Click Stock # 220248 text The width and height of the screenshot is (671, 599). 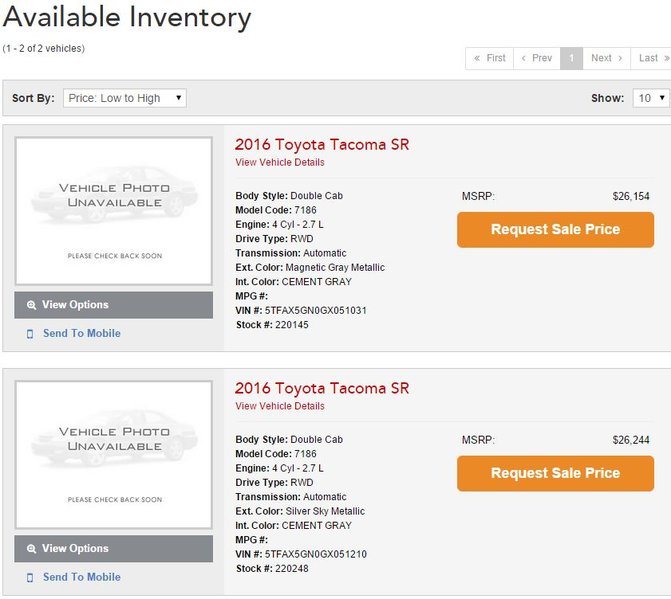pyautogui.click(x=272, y=569)
